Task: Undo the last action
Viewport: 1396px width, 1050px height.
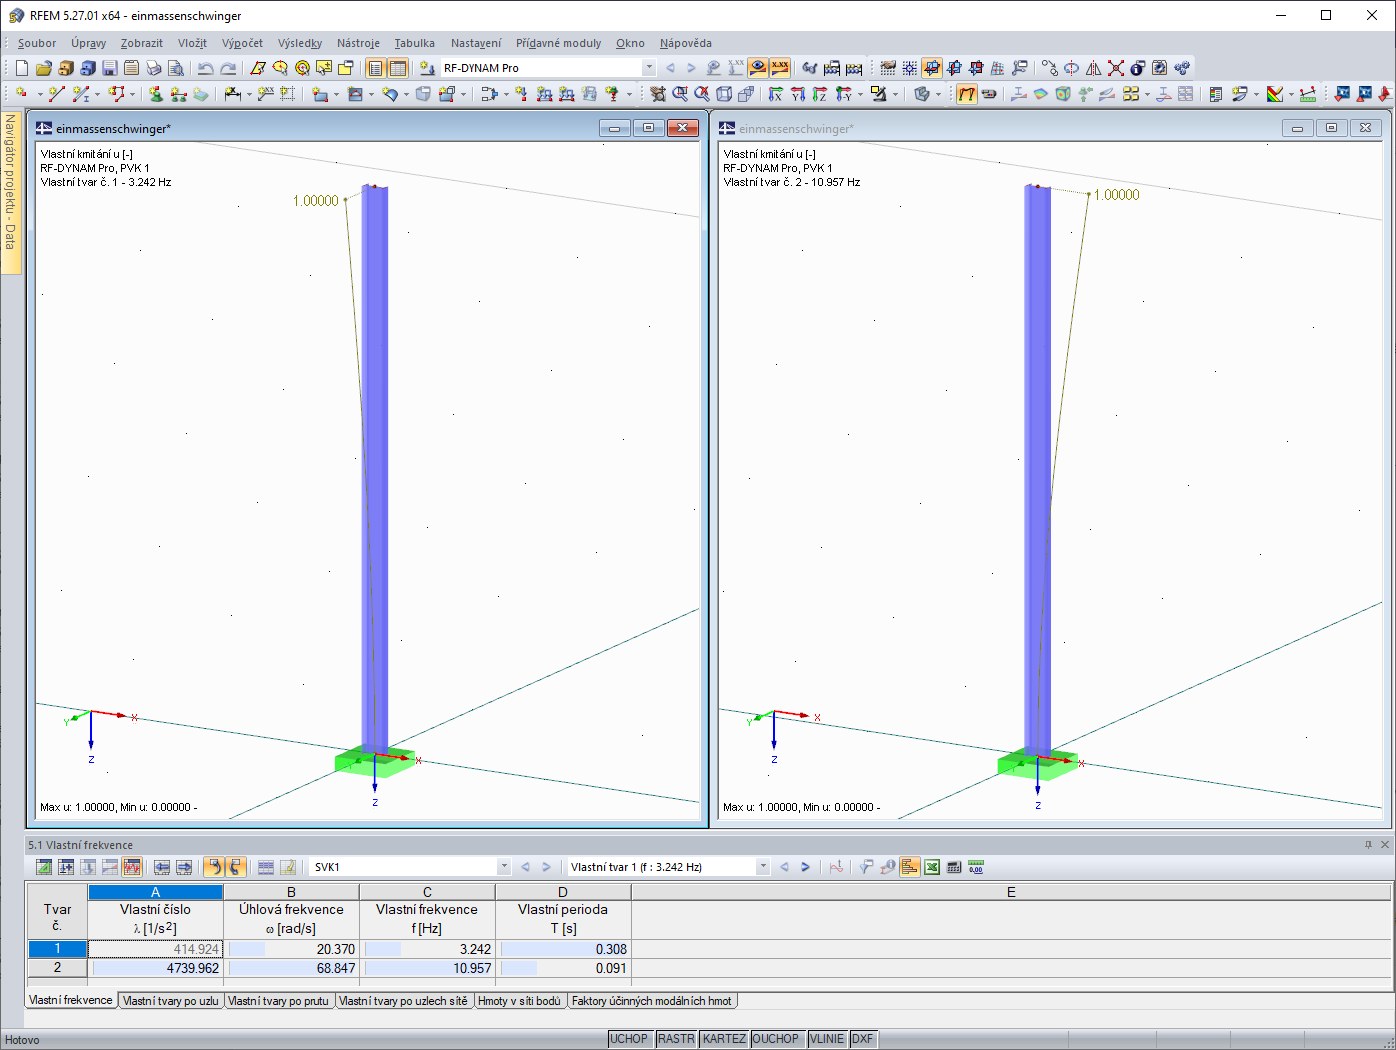Action: (205, 68)
